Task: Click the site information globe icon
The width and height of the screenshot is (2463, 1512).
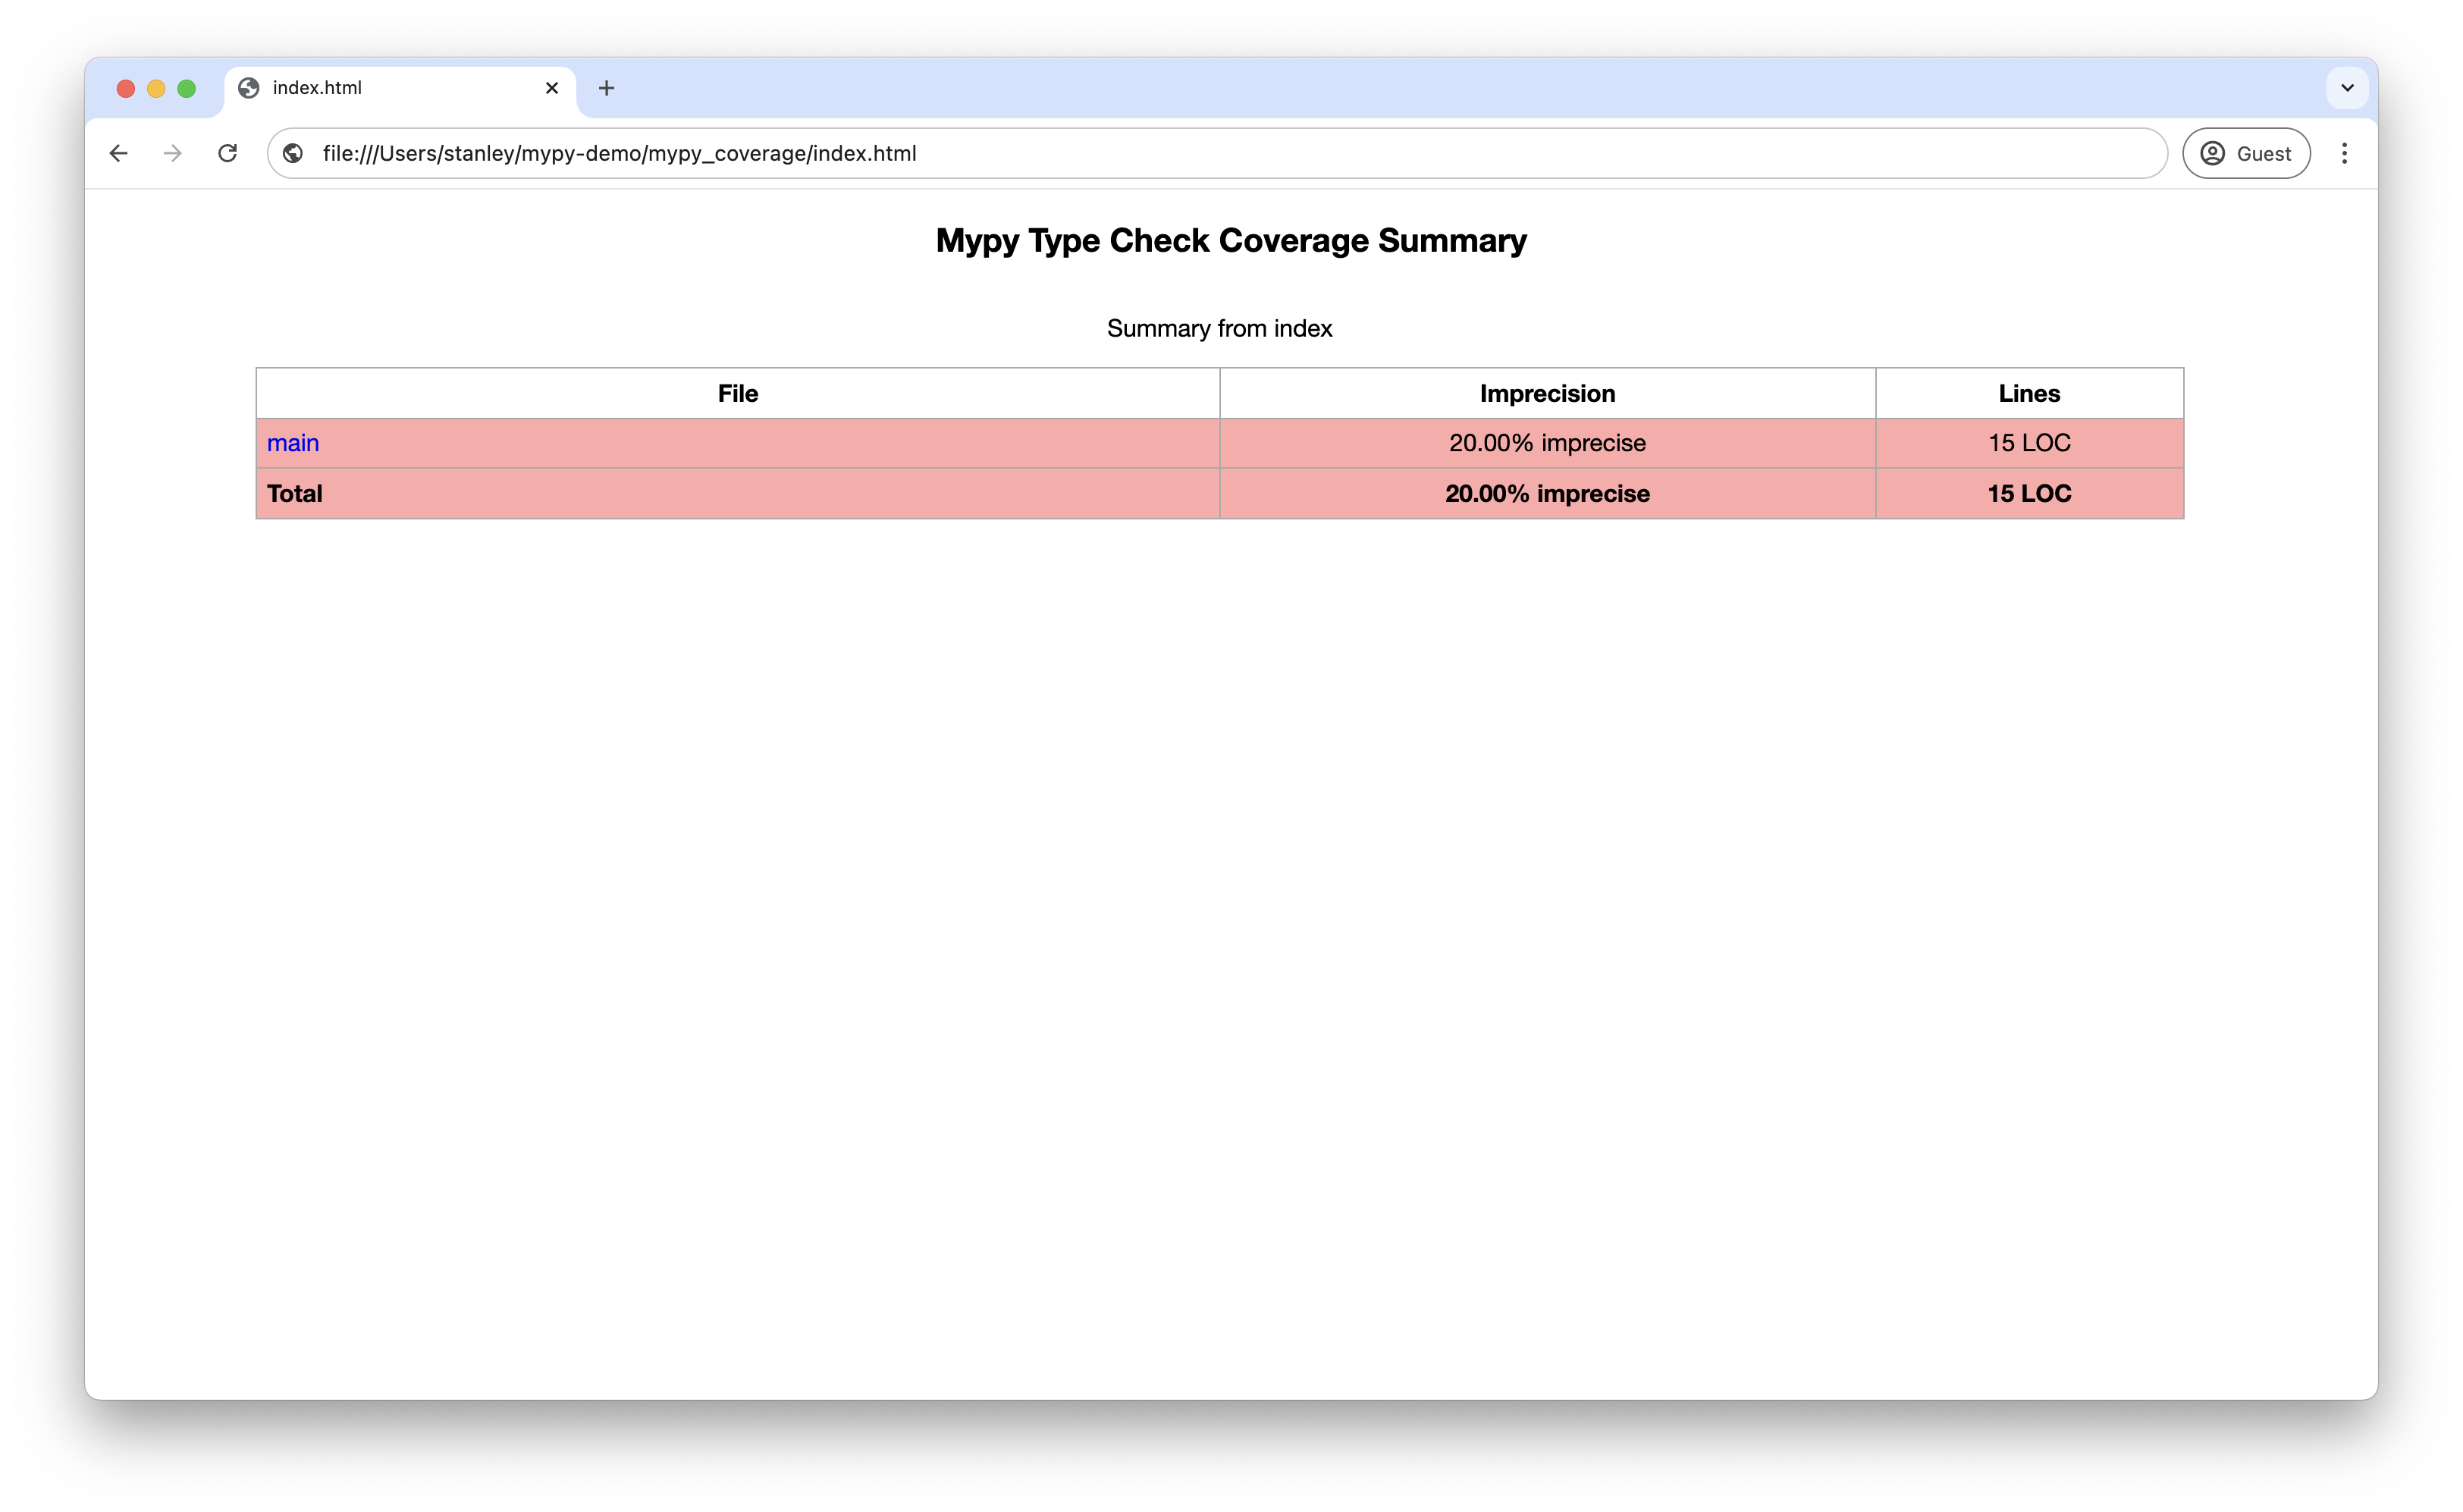Action: coord(293,153)
